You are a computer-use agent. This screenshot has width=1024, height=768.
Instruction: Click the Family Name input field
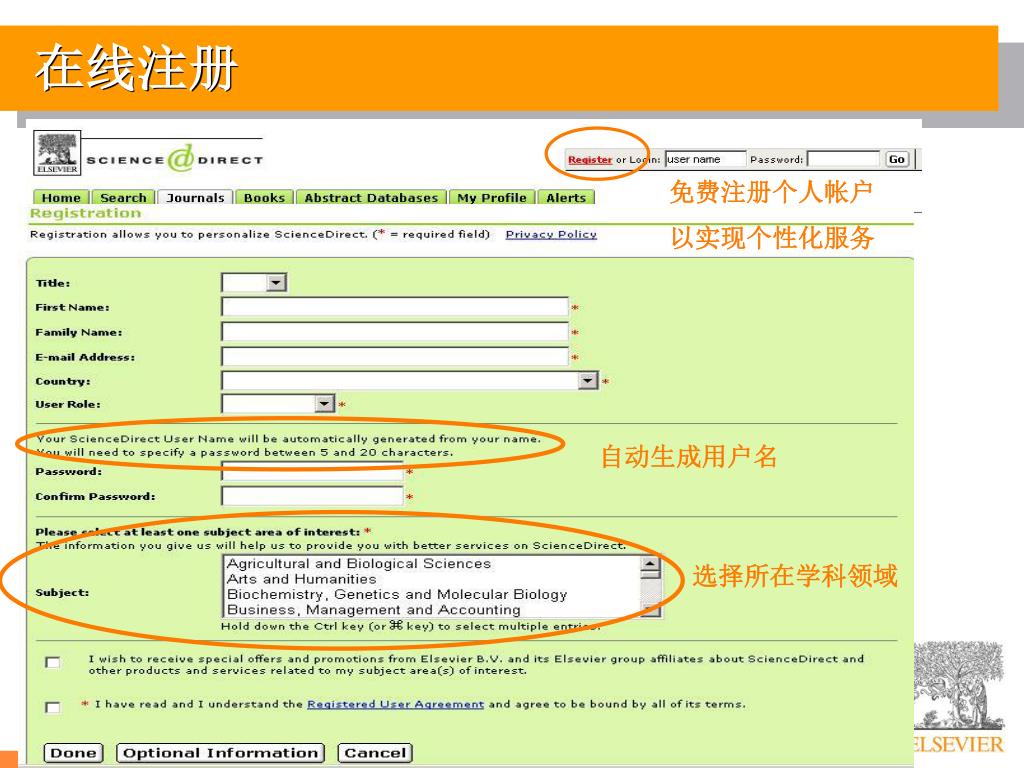click(395, 332)
